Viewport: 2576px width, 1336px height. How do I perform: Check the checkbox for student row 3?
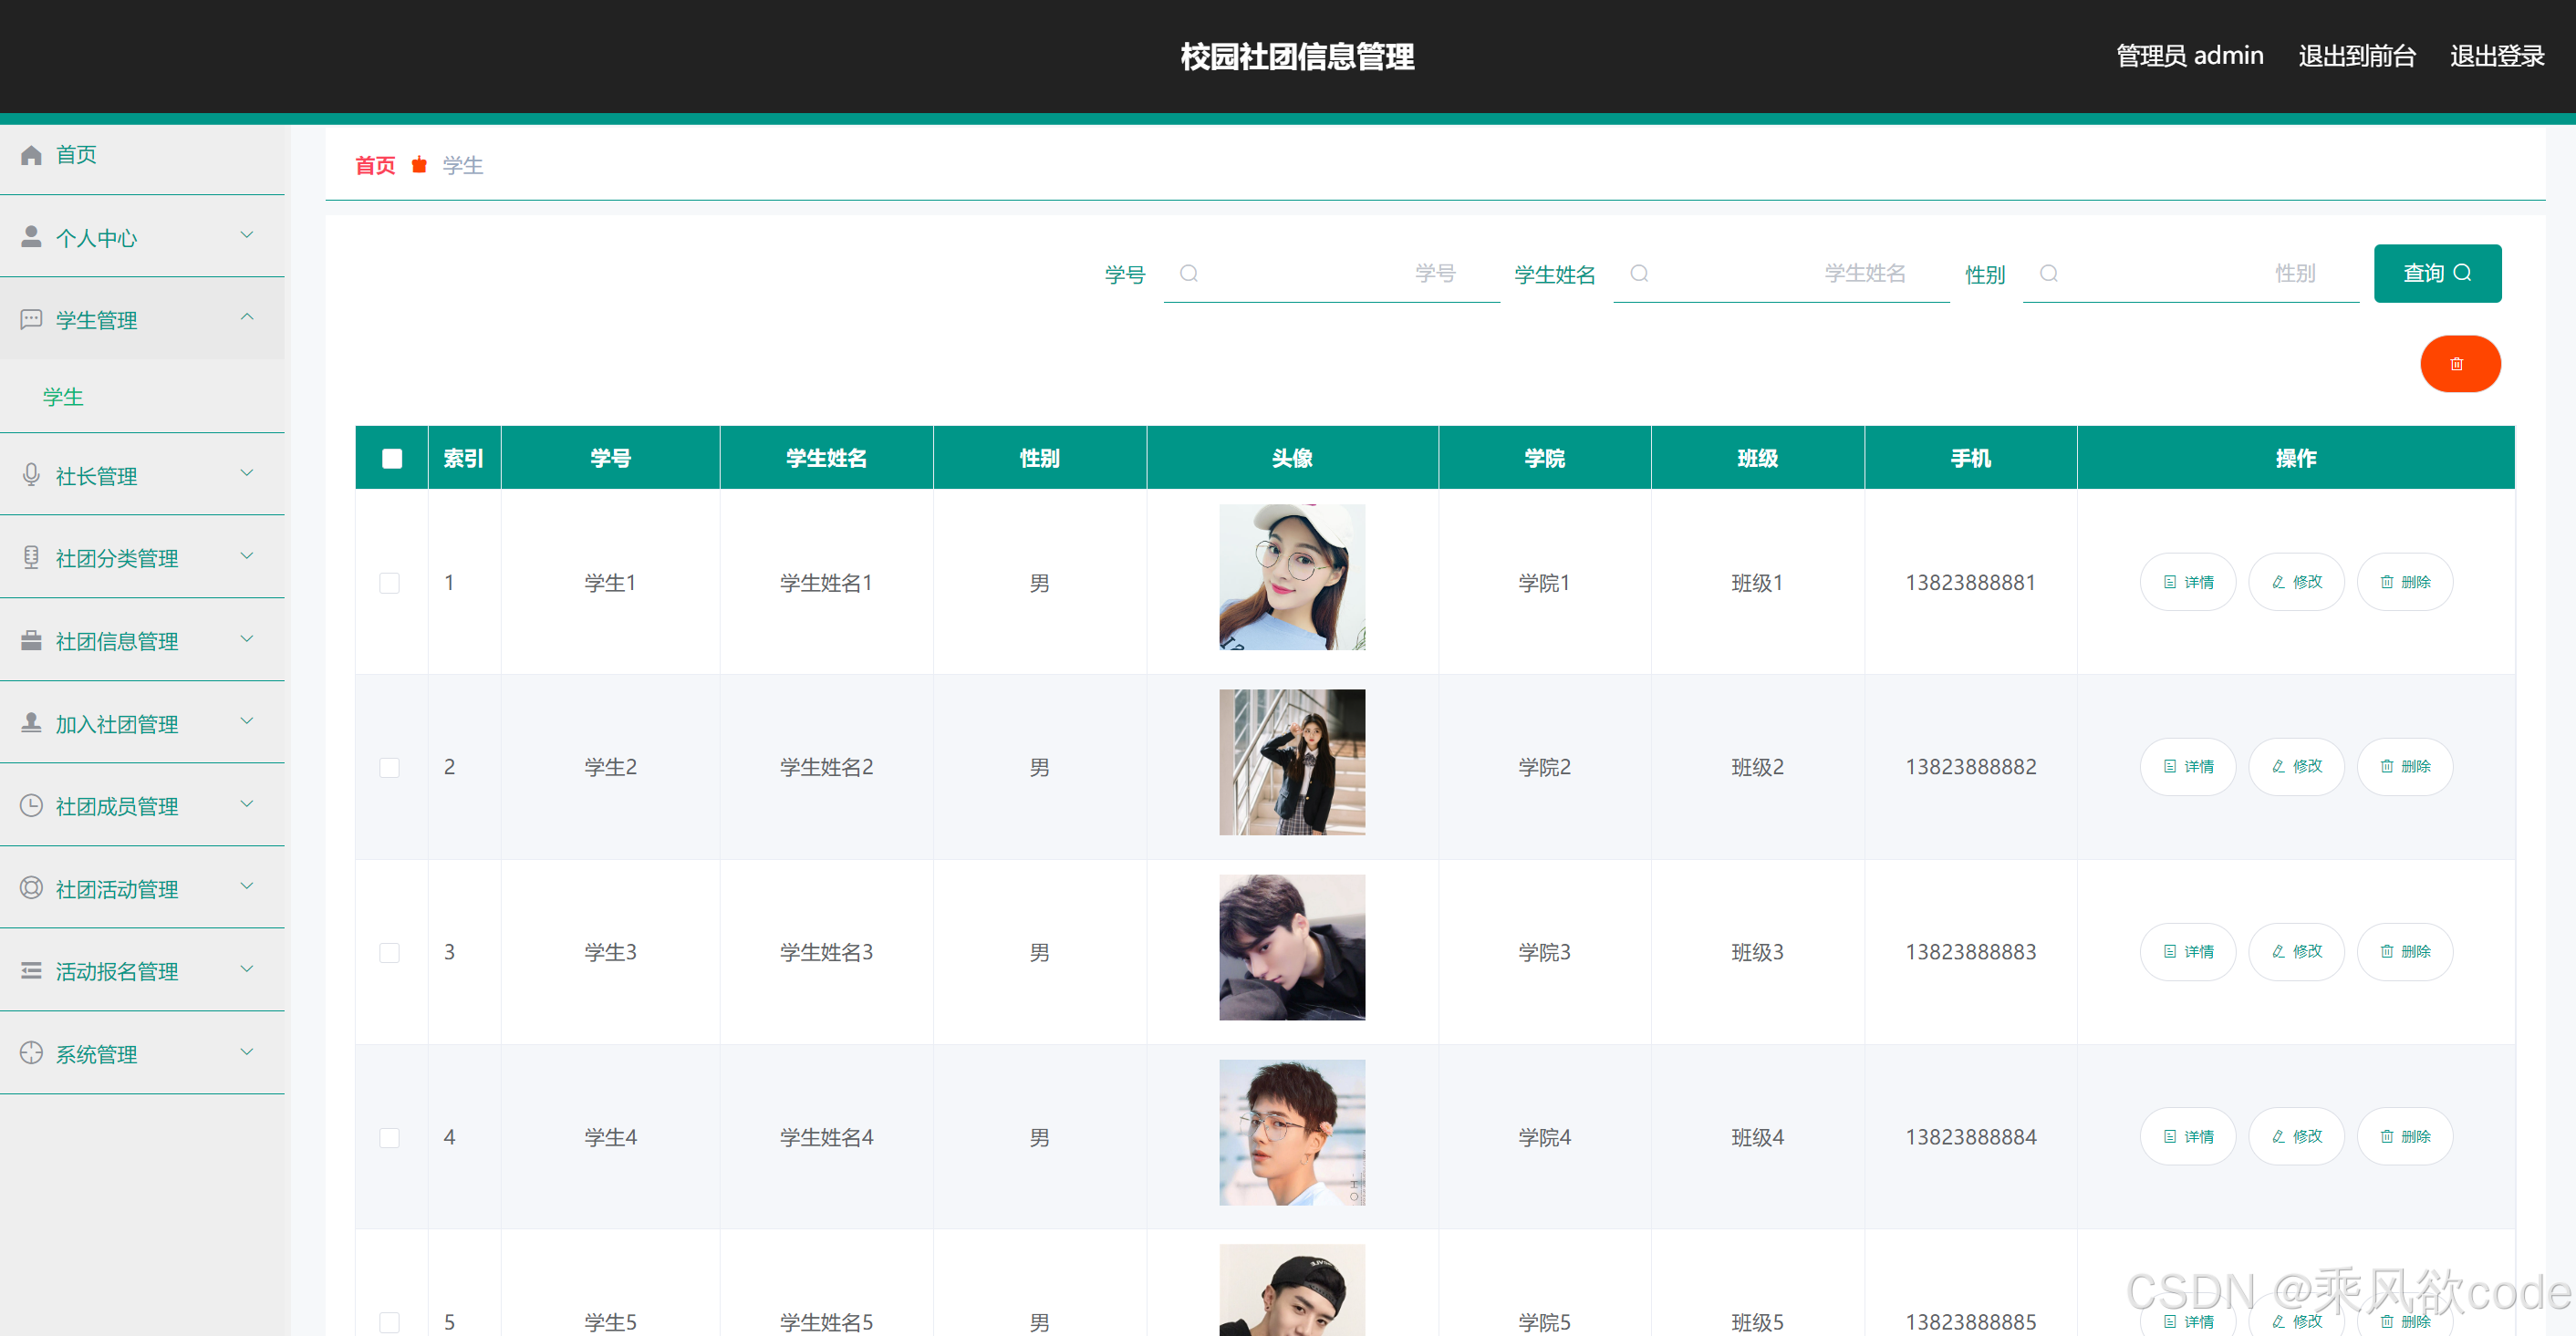[x=390, y=952]
